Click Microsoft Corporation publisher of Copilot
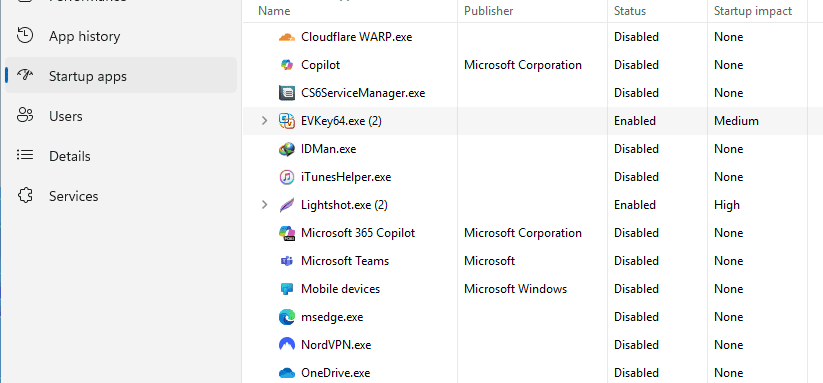823x383 pixels. point(523,65)
